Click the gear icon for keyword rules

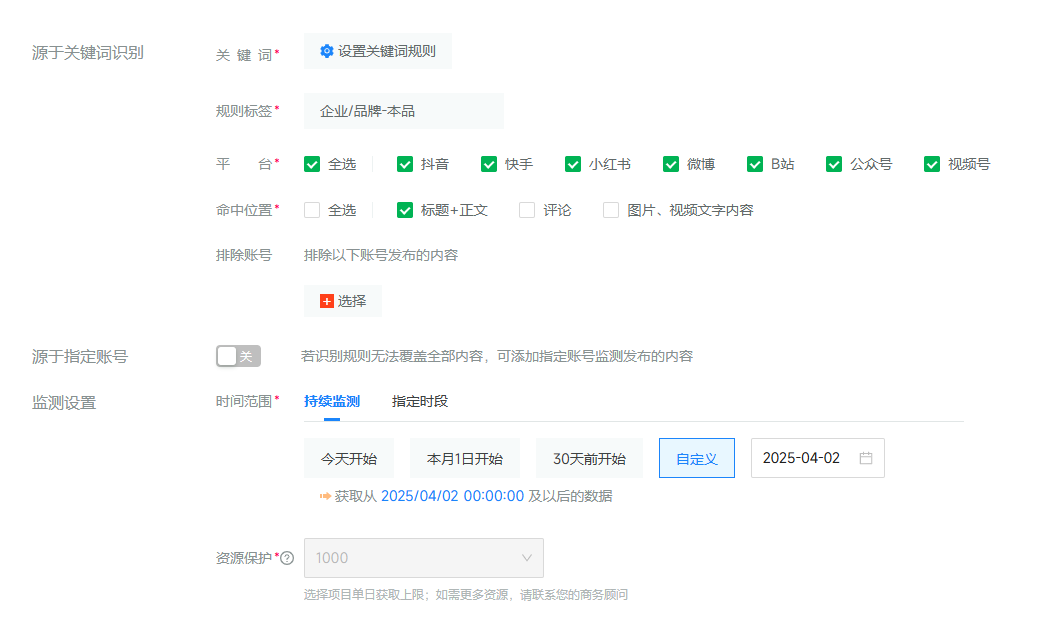click(327, 51)
